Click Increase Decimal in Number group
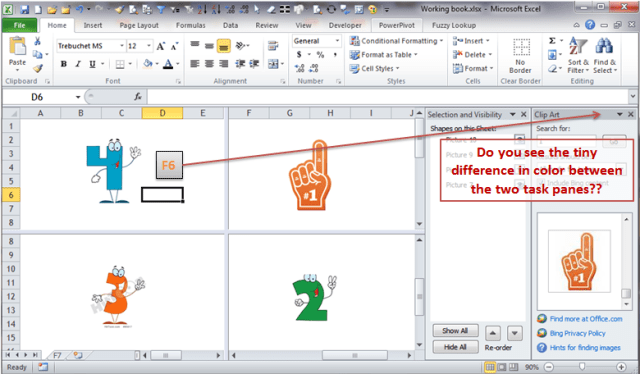 point(300,68)
